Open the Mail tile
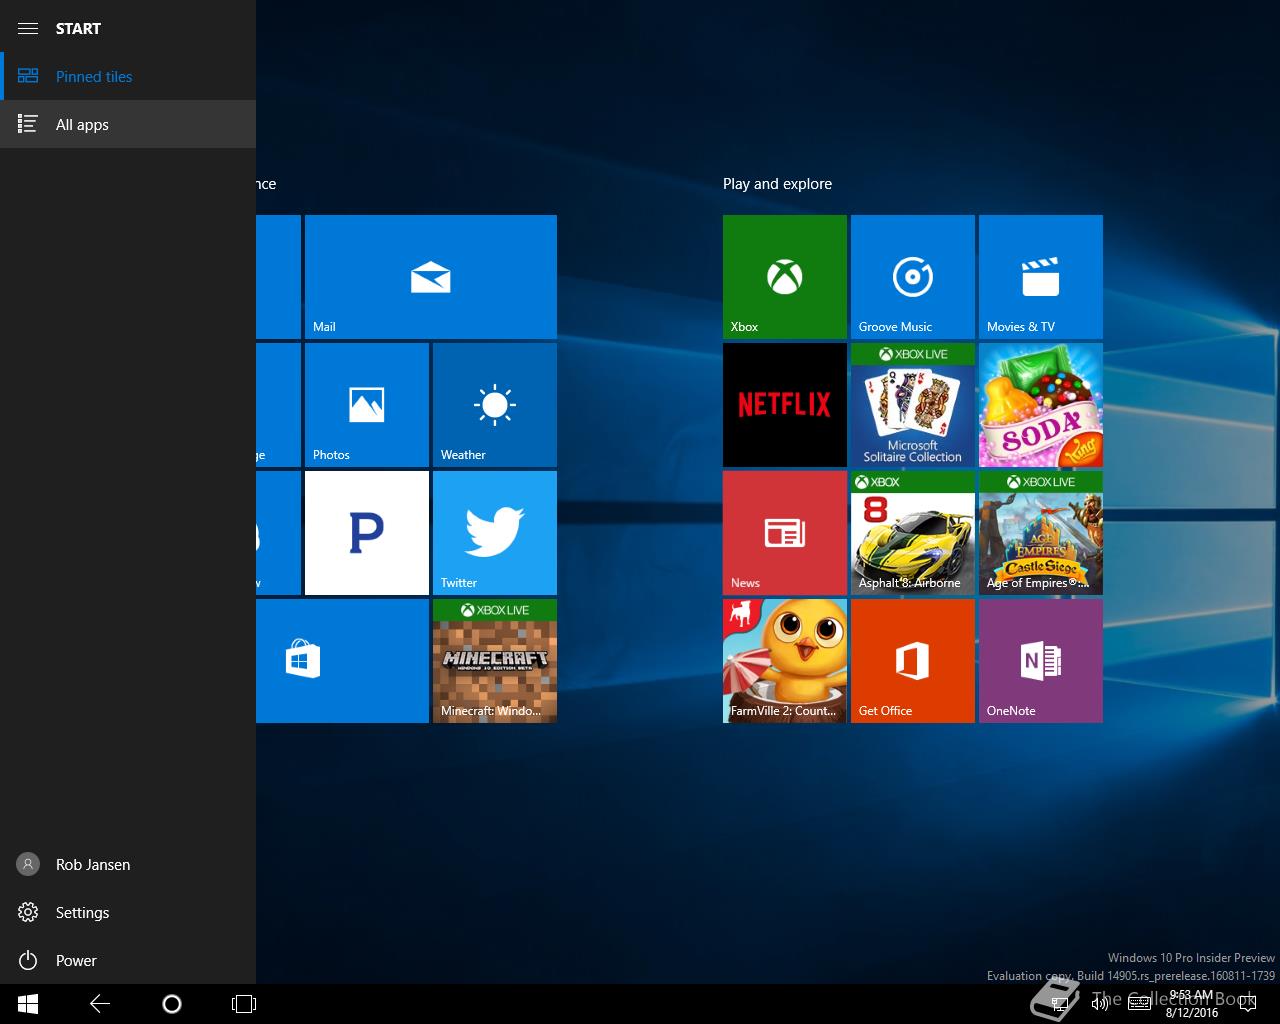This screenshot has width=1280, height=1024. 431,277
